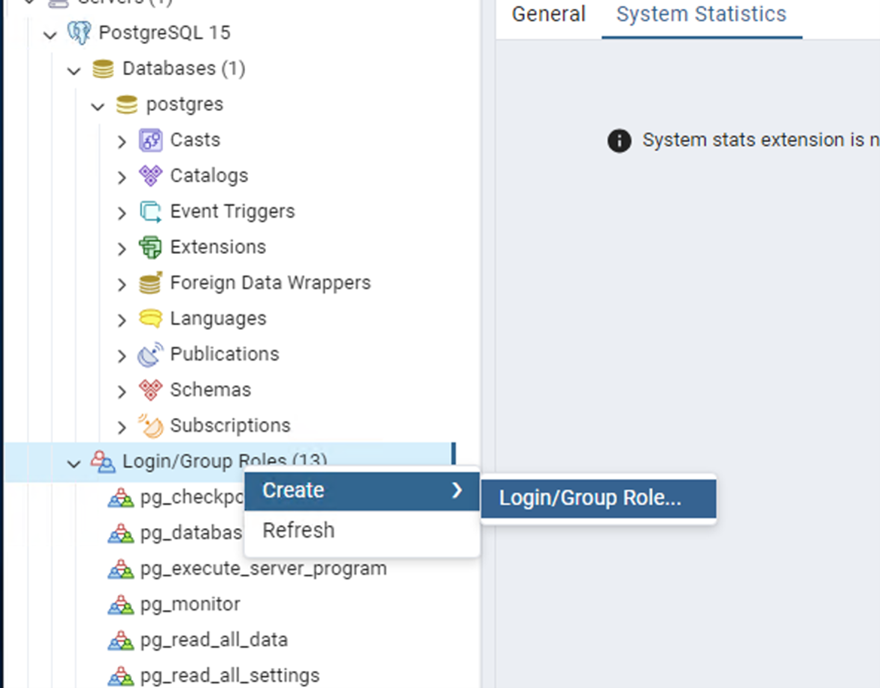Click the Extensions node icon
Viewport: 880px width, 688px height.
click(150, 247)
